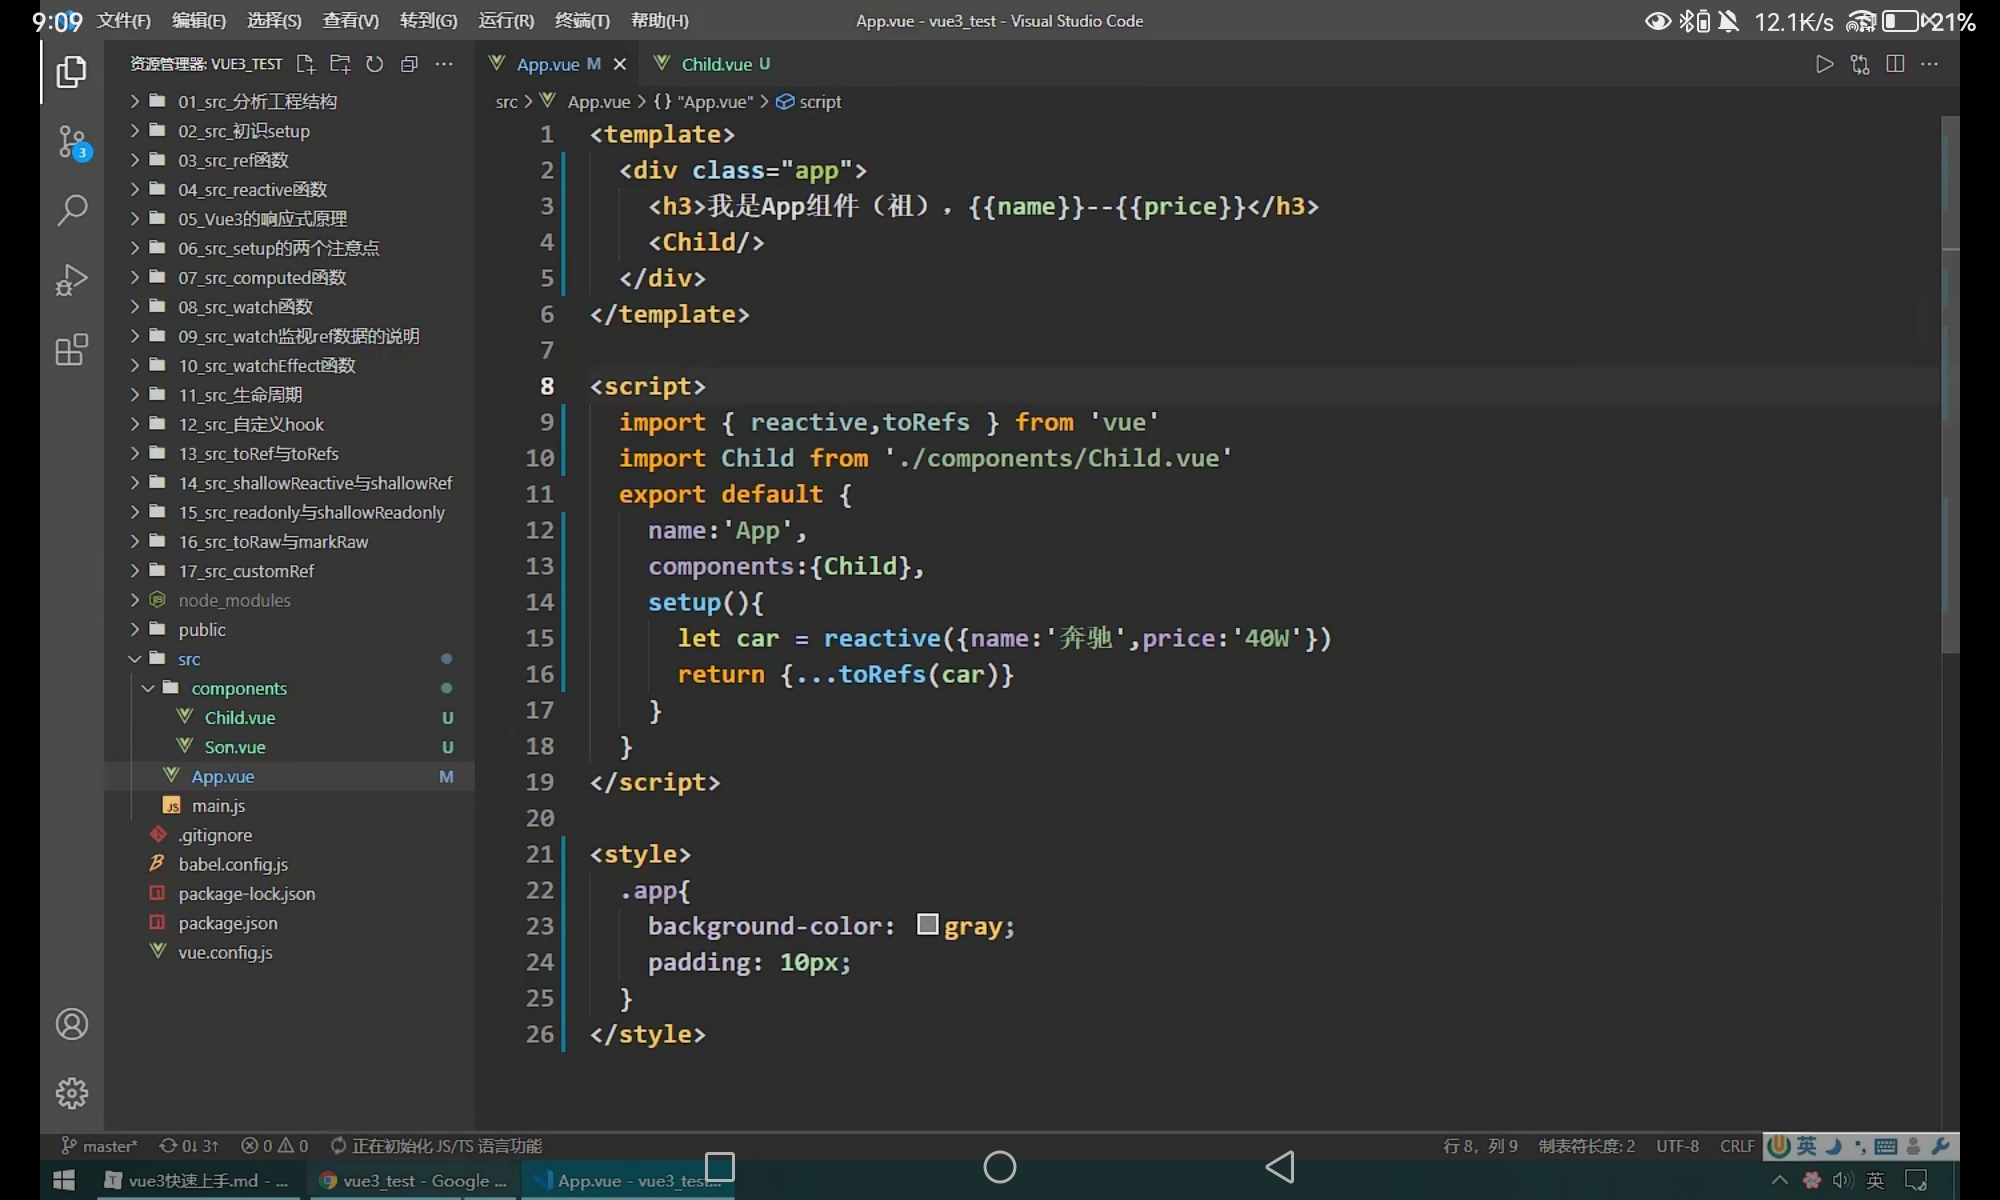Image resolution: width=2000 pixels, height=1200 pixels.
Task: Open Son.vue in the file tree
Action: [x=234, y=747]
